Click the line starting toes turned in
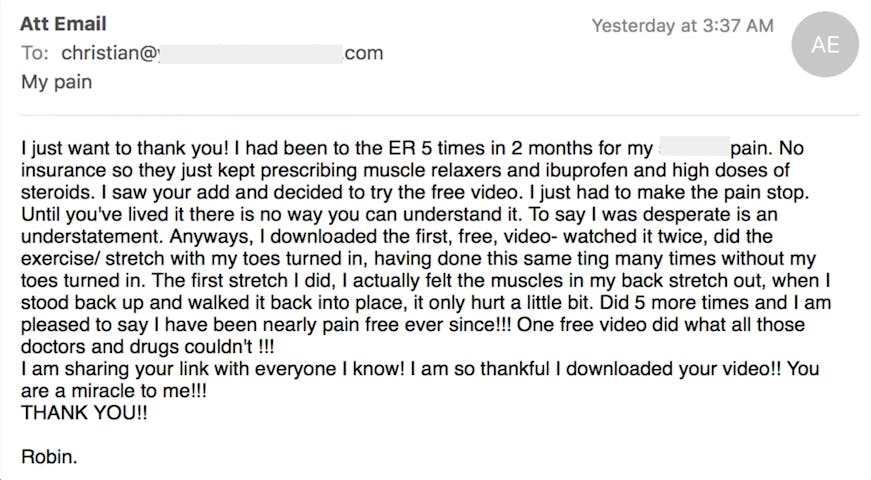The width and height of the screenshot is (871, 480). pos(426,281)
